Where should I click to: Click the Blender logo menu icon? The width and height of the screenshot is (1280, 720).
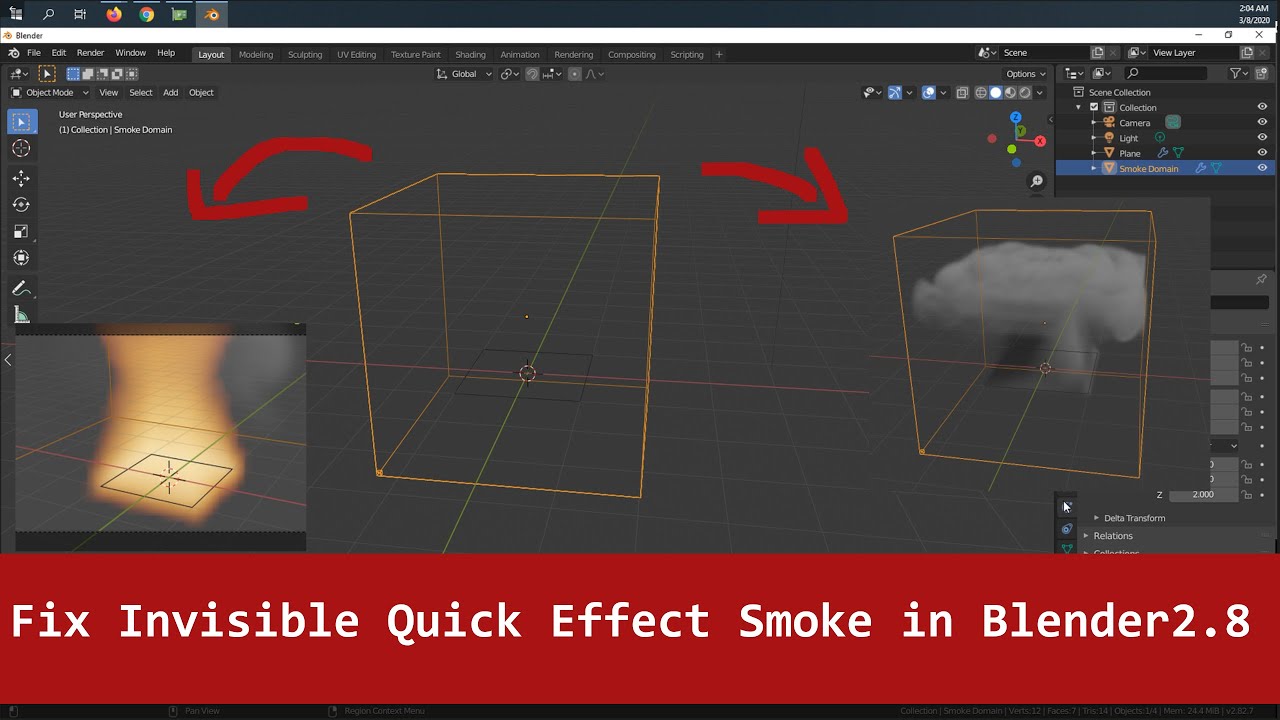(x=14, y=53)
